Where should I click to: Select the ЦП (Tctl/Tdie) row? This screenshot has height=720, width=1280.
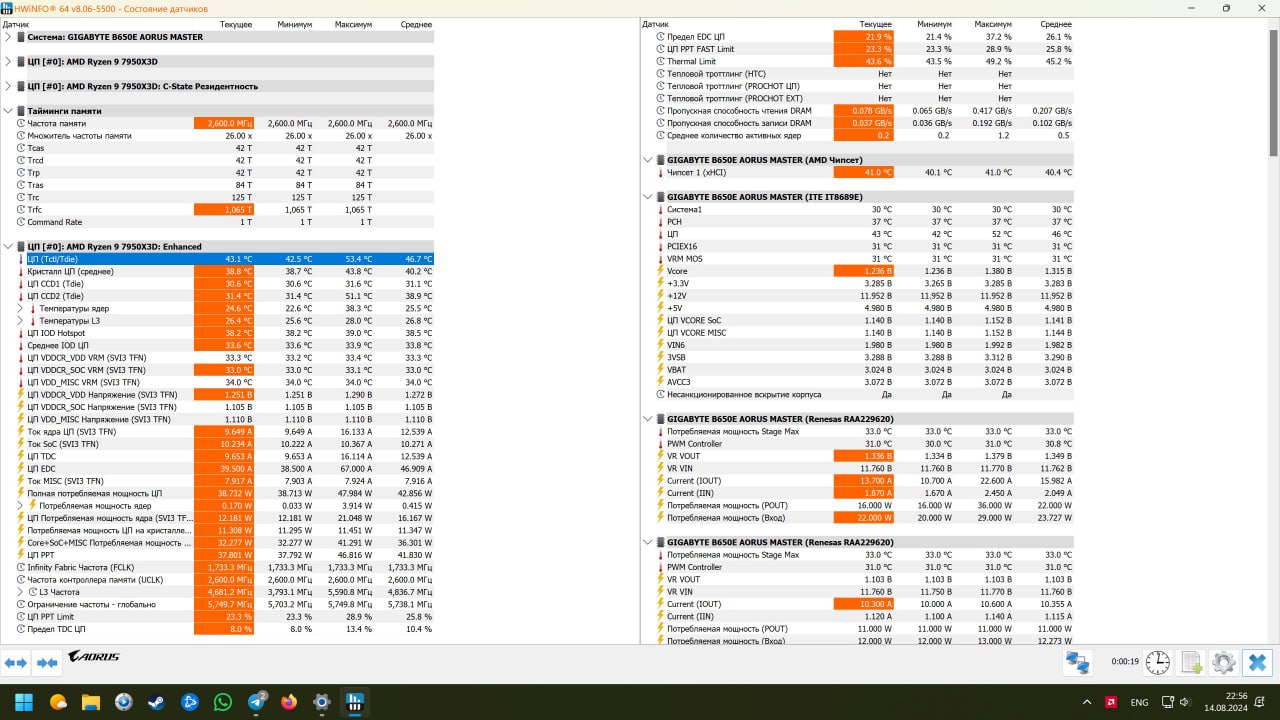point(218,259)
